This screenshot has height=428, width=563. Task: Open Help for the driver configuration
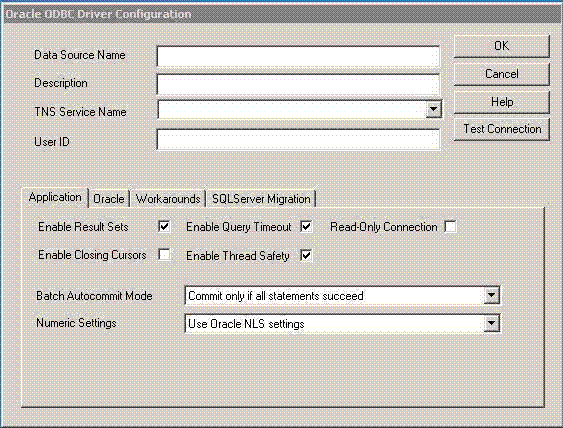[x=502, y=102]
